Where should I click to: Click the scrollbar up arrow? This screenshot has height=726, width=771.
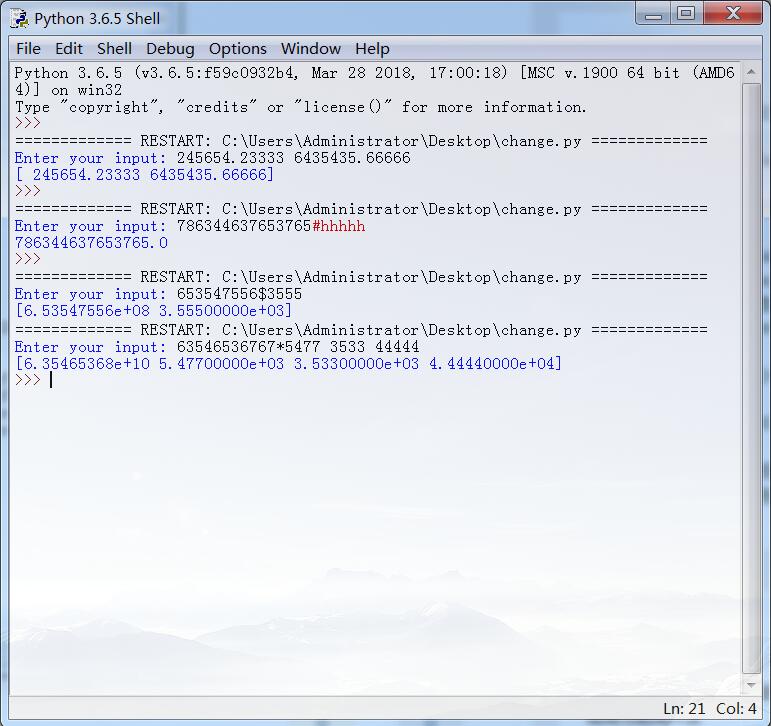click(751, 72)
